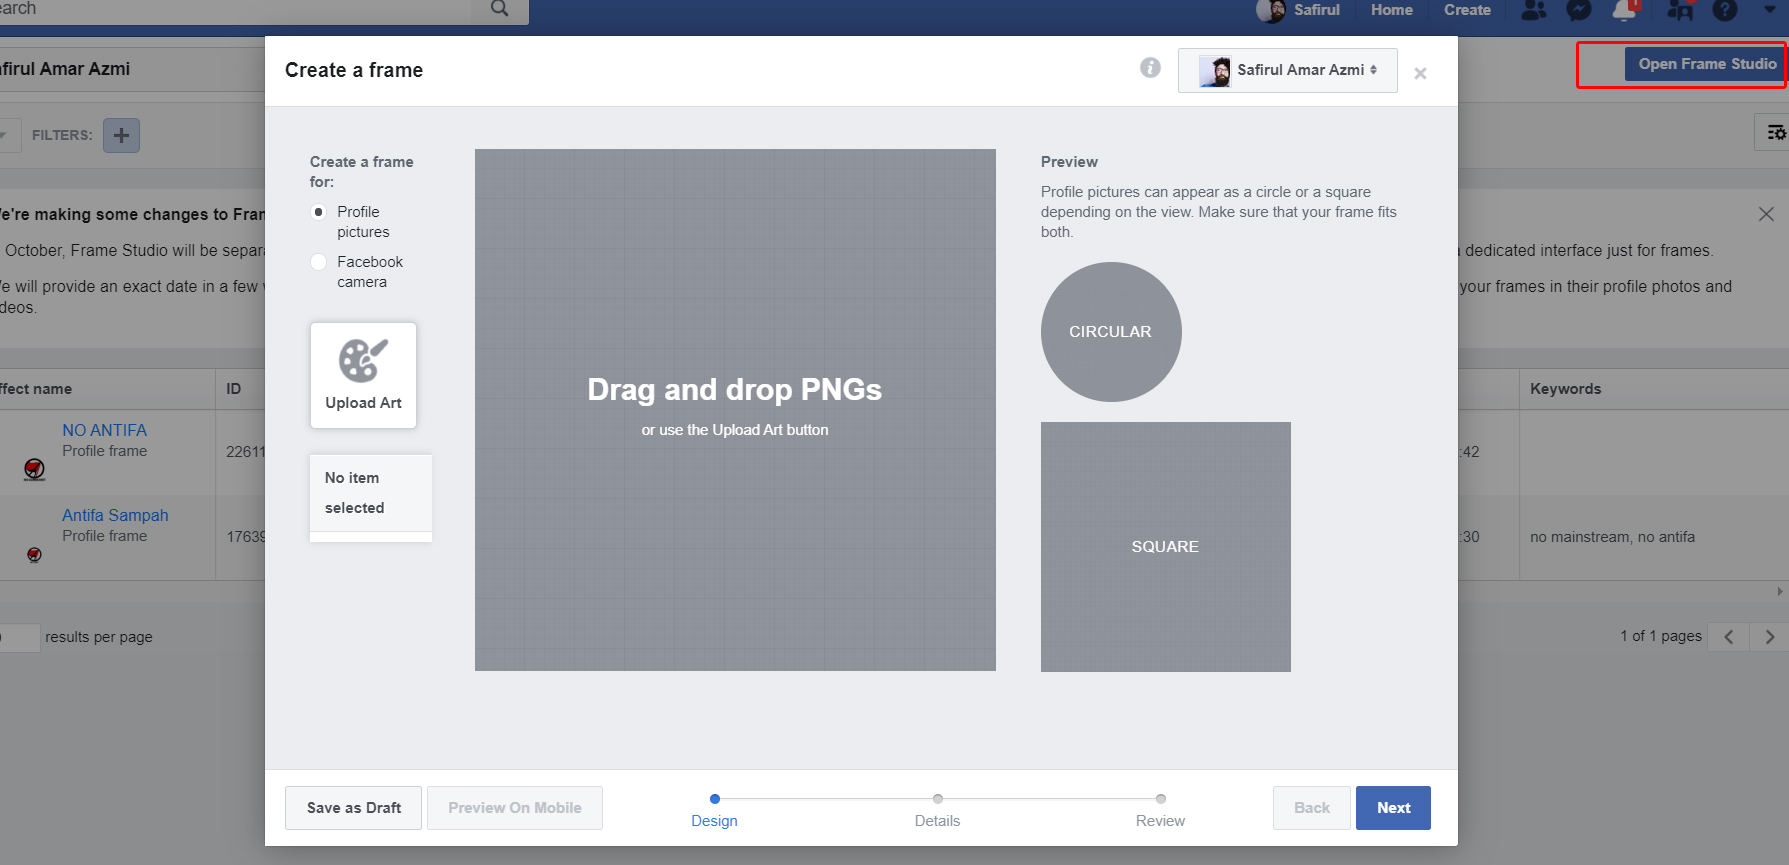
Task: Go to next results page arrow
Action: point(1769,636)
